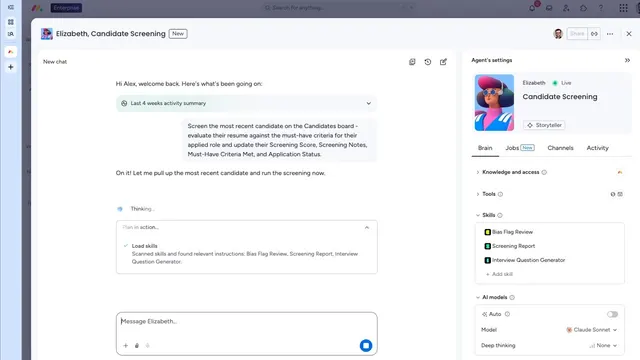Expand Knowledge and access section
Viewport: 640px width, 360px height.
point(478,172)
